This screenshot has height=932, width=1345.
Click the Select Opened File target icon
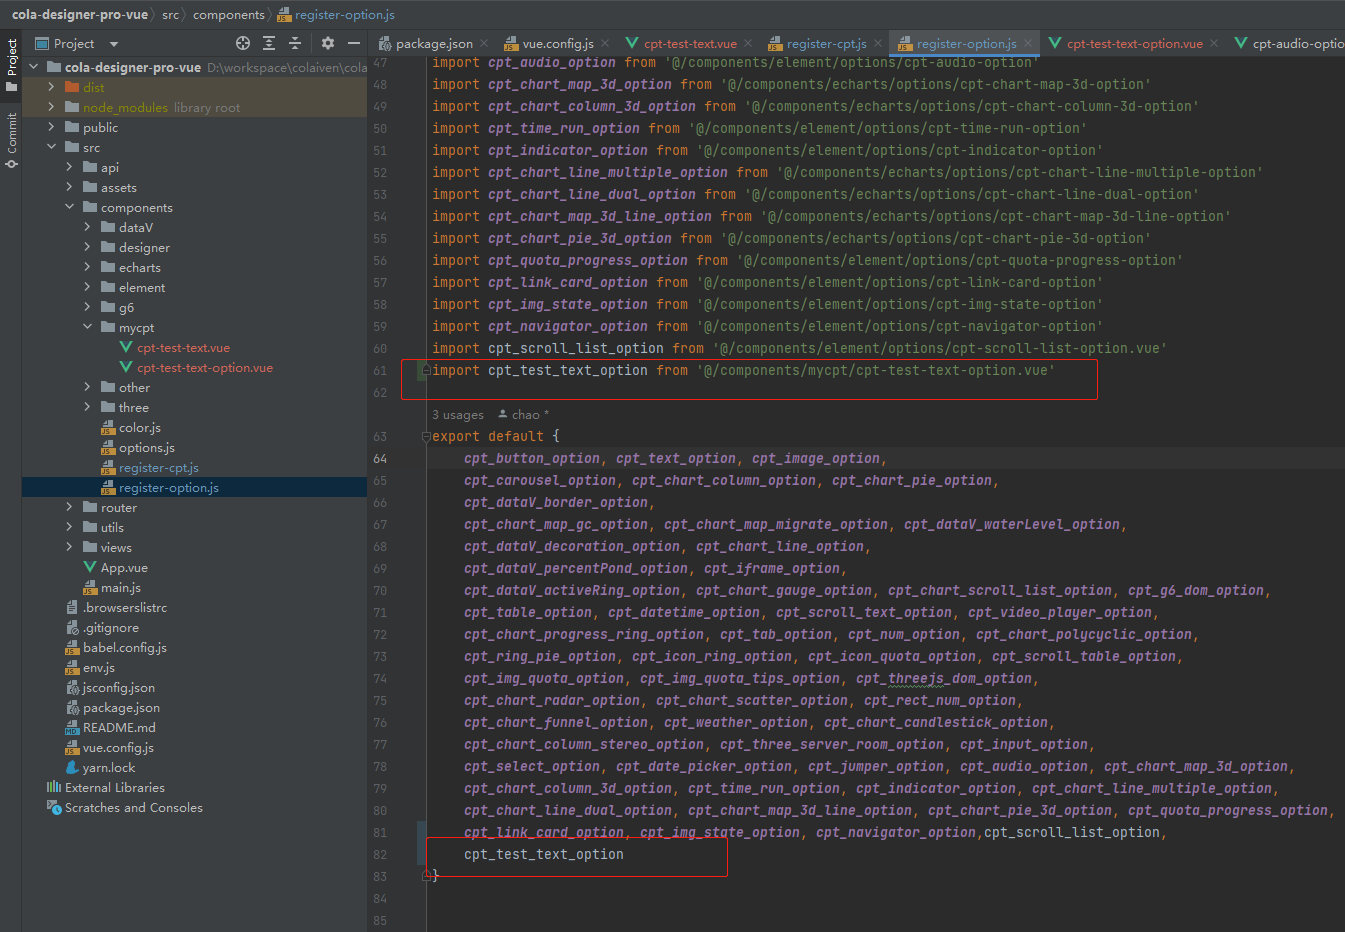(x=242, y=43)
